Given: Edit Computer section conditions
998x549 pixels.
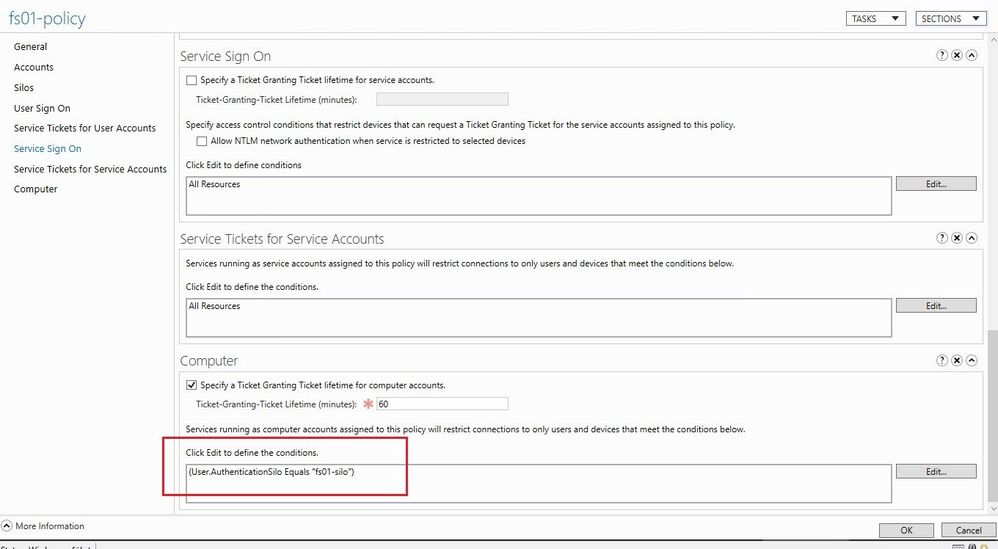Looking at the screenshot, I should 936,471.
